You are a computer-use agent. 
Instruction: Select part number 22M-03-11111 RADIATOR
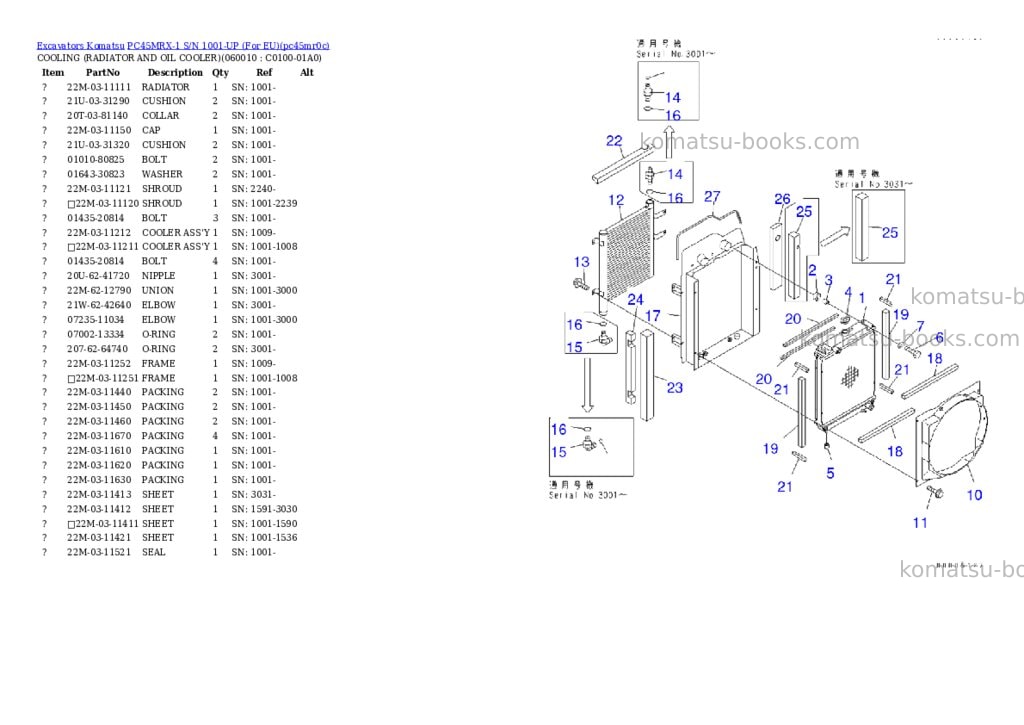99,87
